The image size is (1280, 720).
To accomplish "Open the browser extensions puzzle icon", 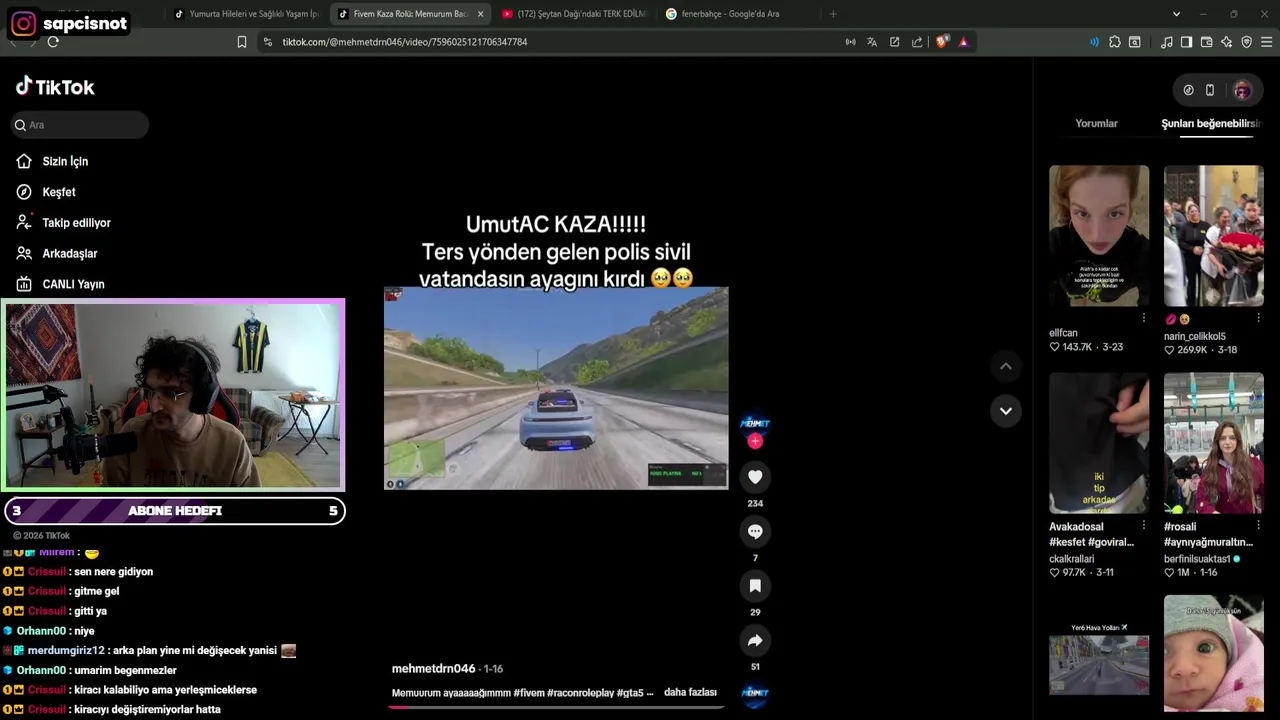I will pos(1115,42).
